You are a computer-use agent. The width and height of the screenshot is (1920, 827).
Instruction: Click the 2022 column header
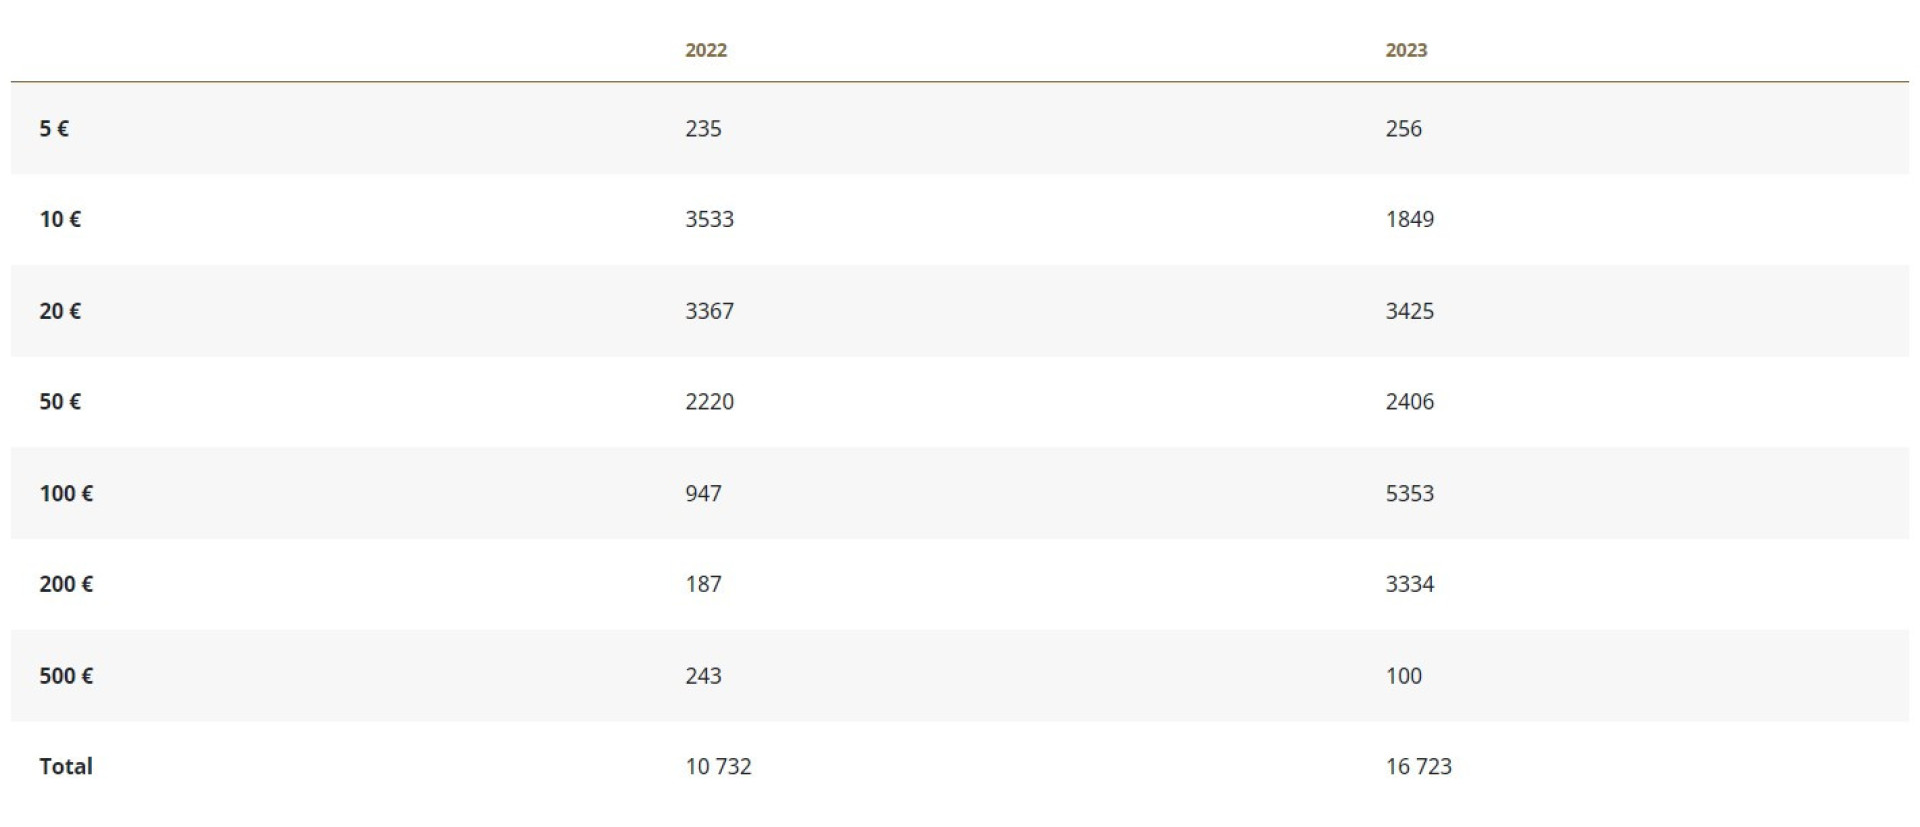click(705, 50)
